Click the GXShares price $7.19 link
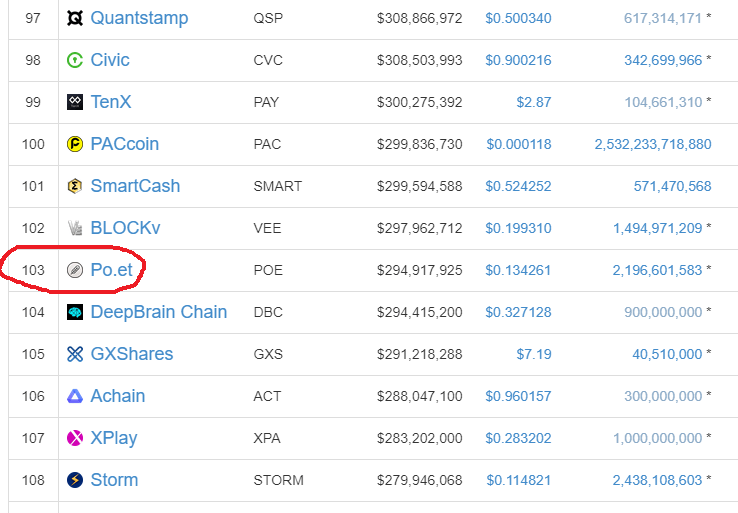 (534, 354)
